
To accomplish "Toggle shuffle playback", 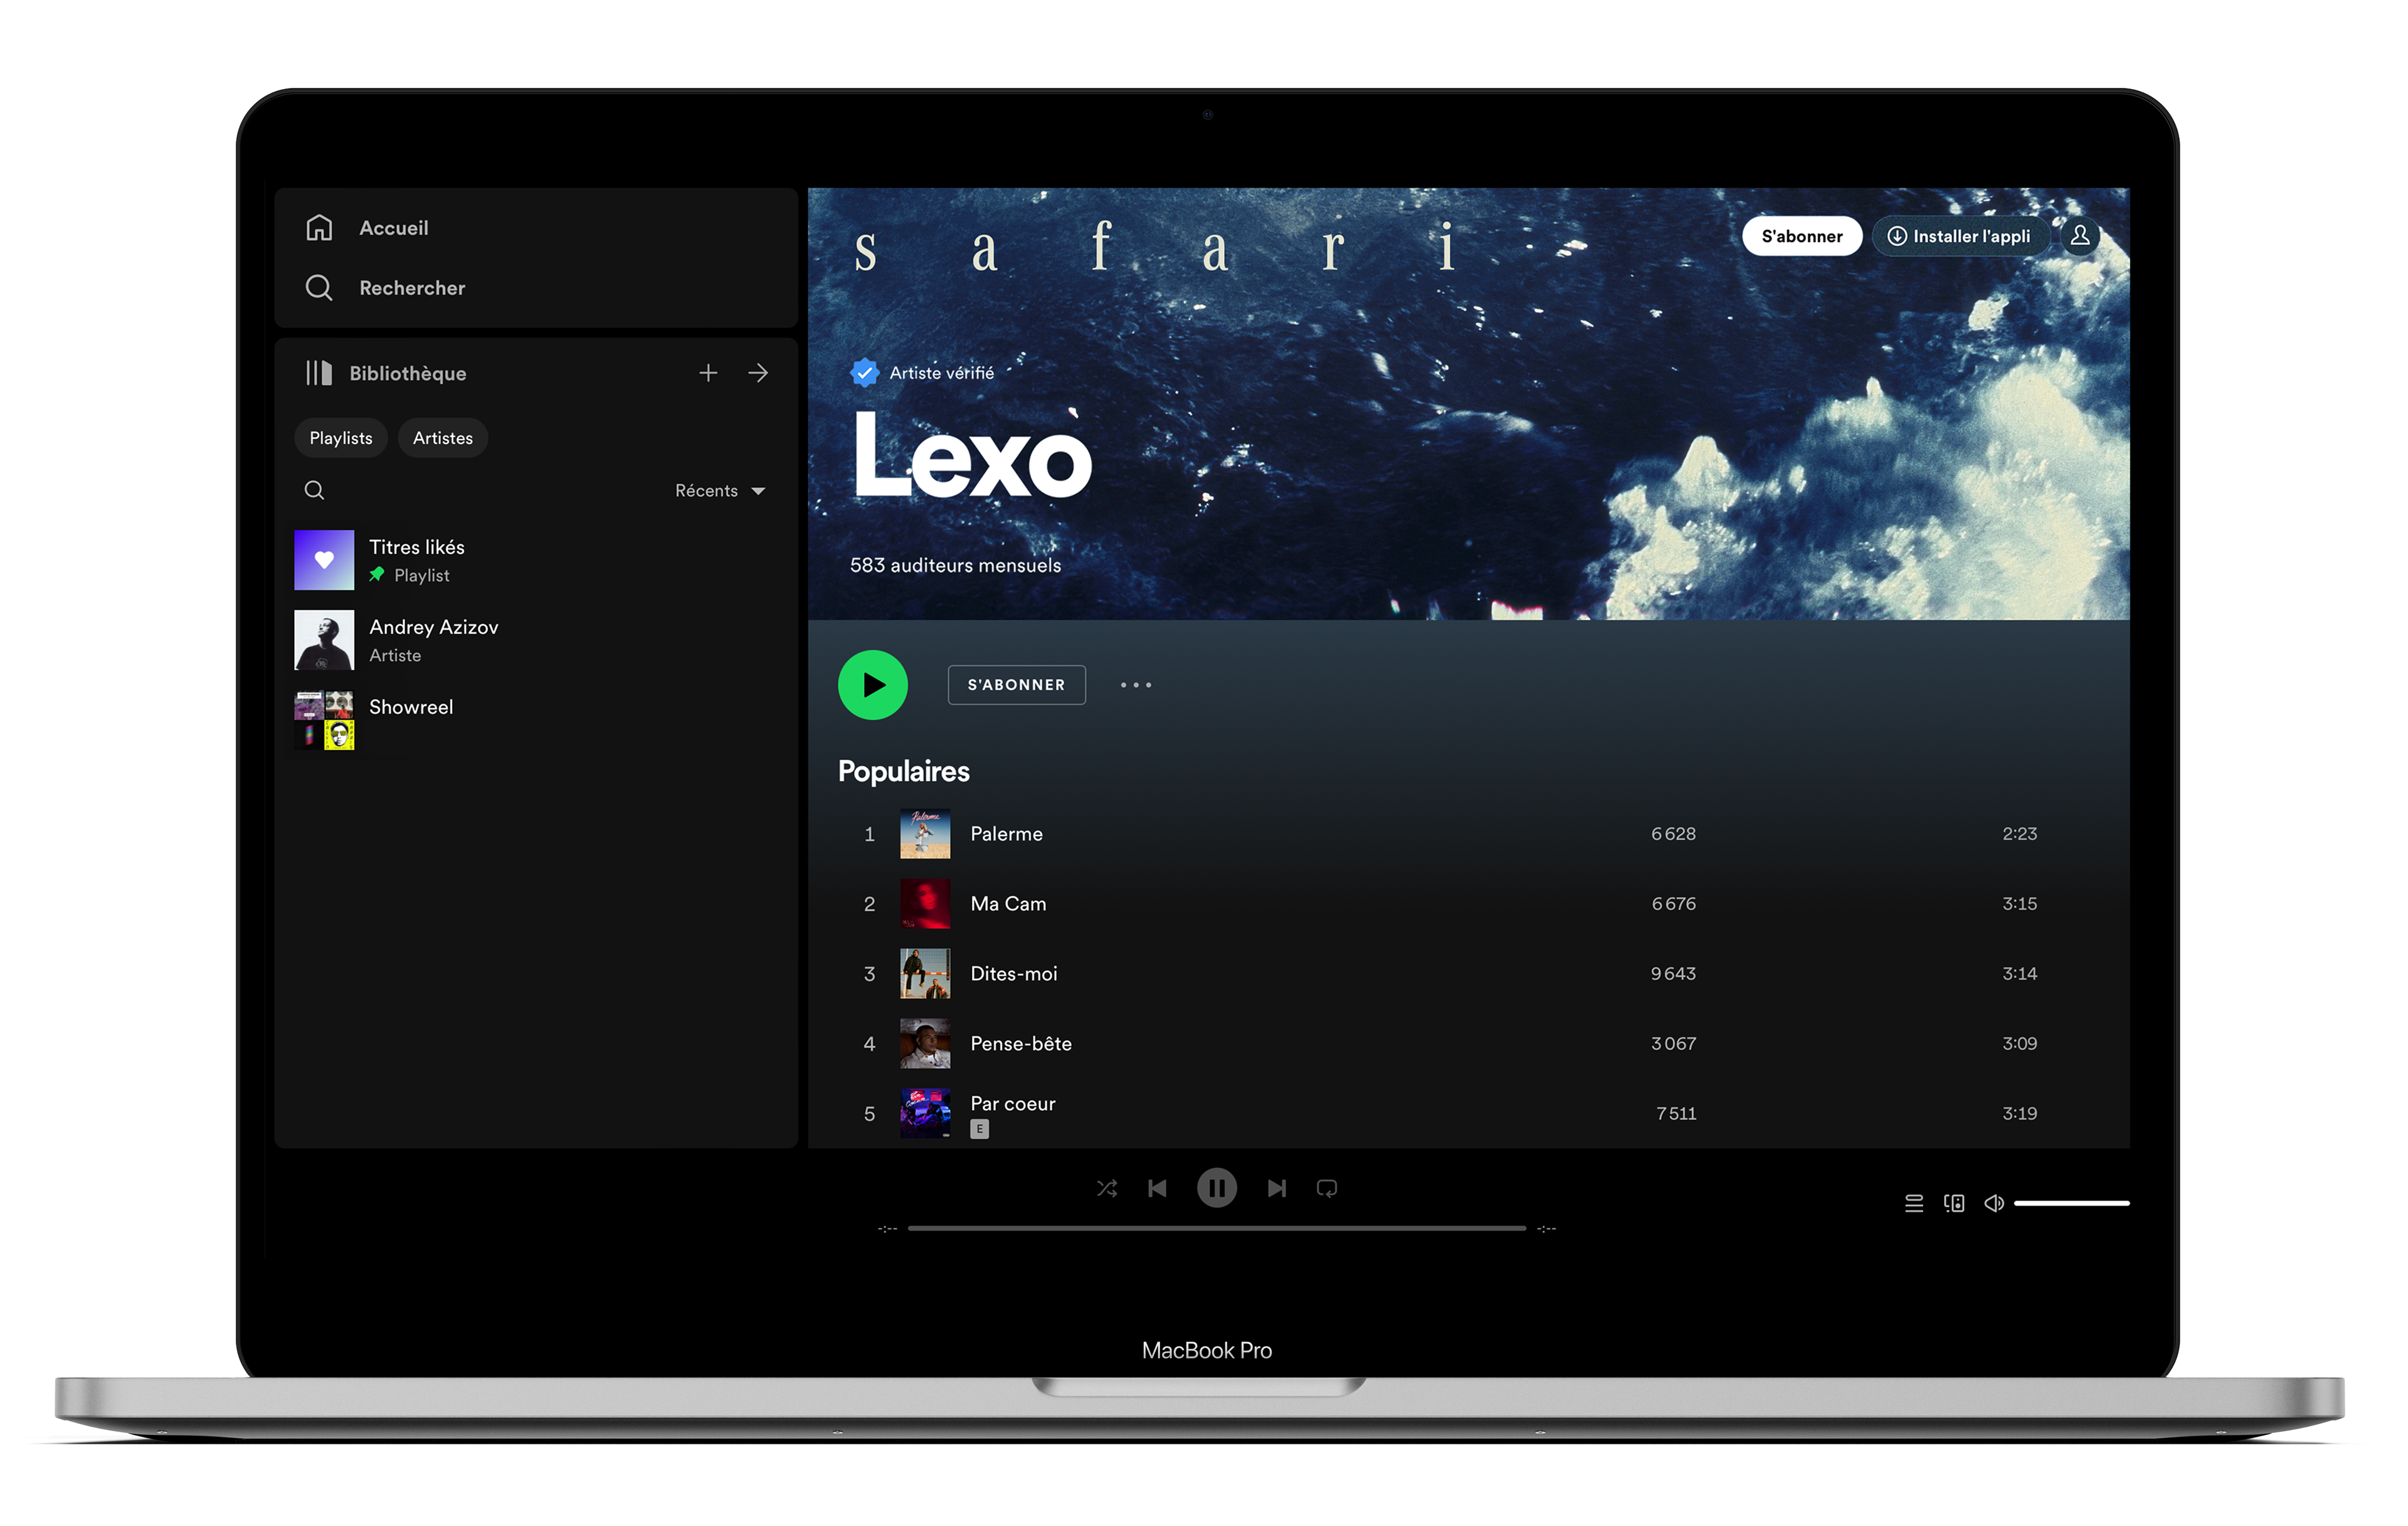I will point(1107,1188).
